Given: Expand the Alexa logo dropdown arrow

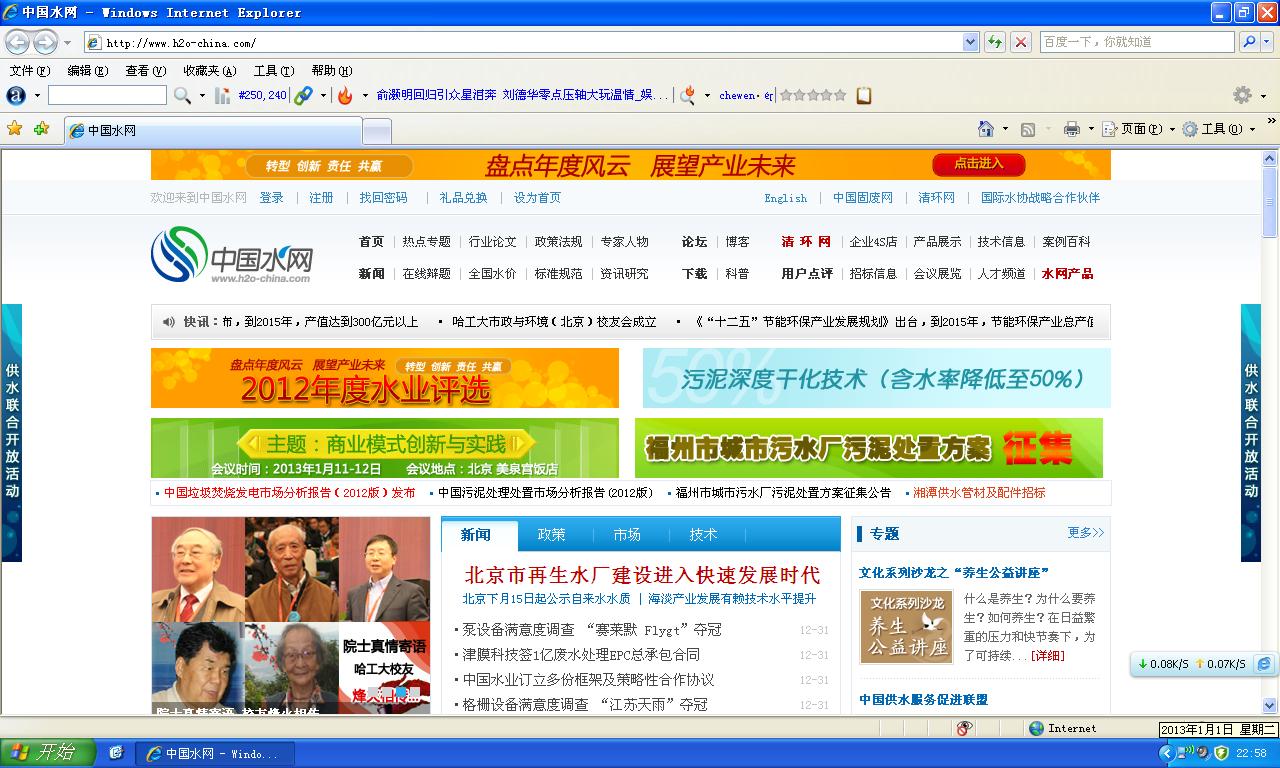Looking at the screenshot, I should click(x=37, y=95).
